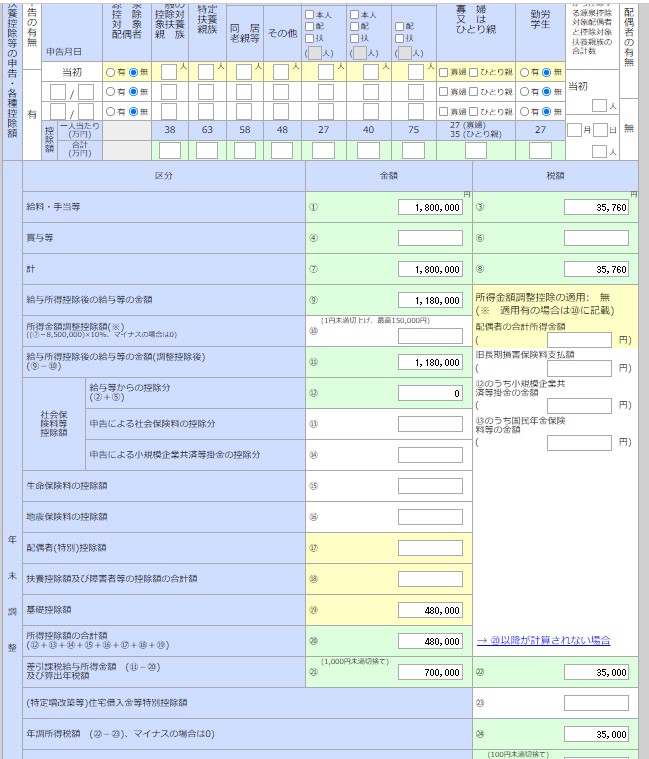Select 無 for 勤労学生 in 当初 row
649x759 pixels.
coord(546,72)
